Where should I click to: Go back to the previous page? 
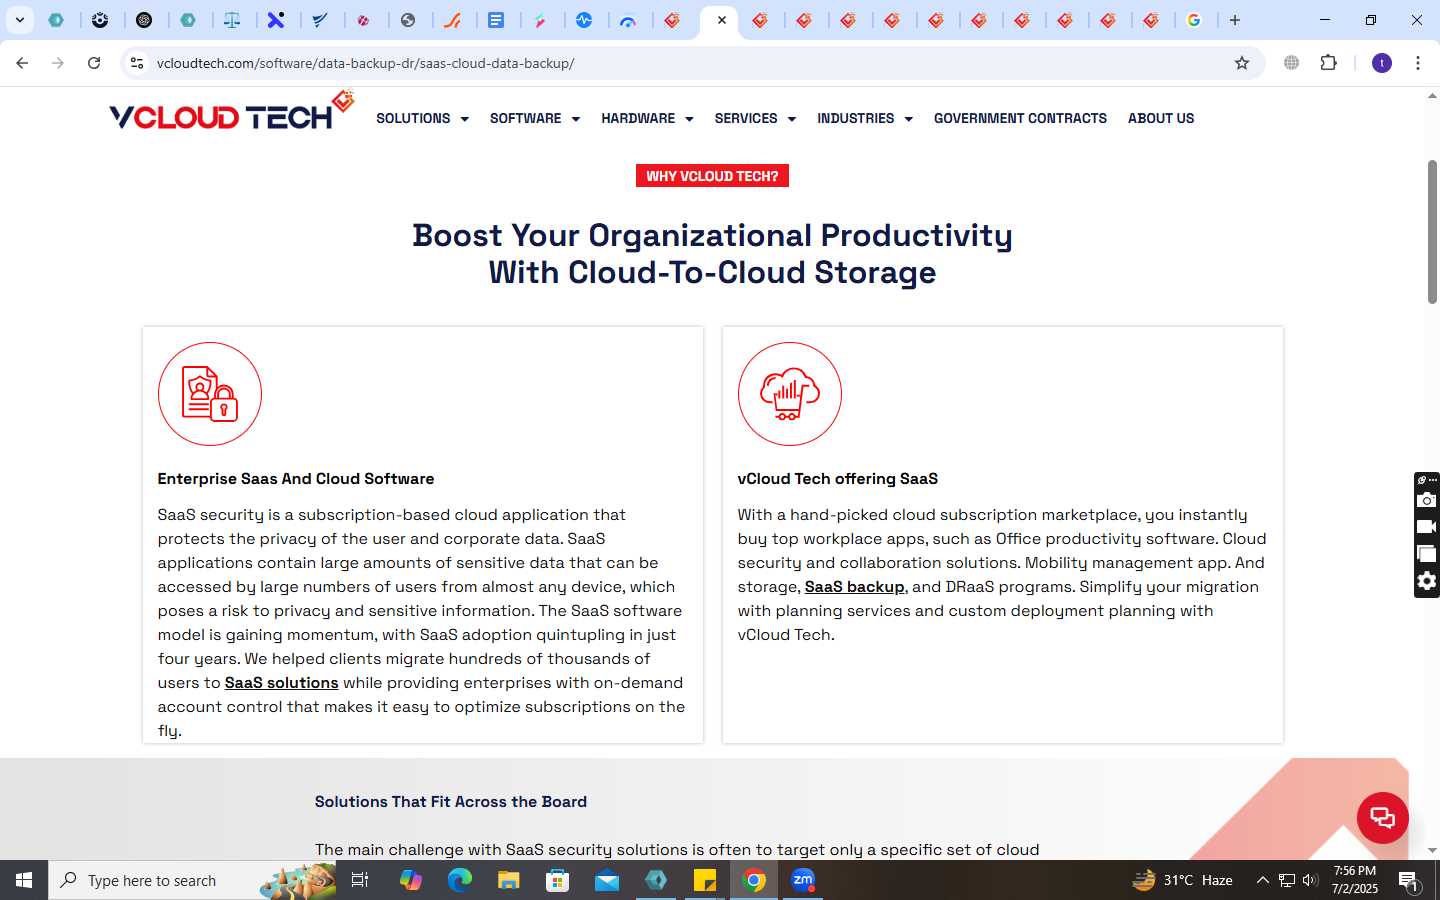[x=22, y=63]
